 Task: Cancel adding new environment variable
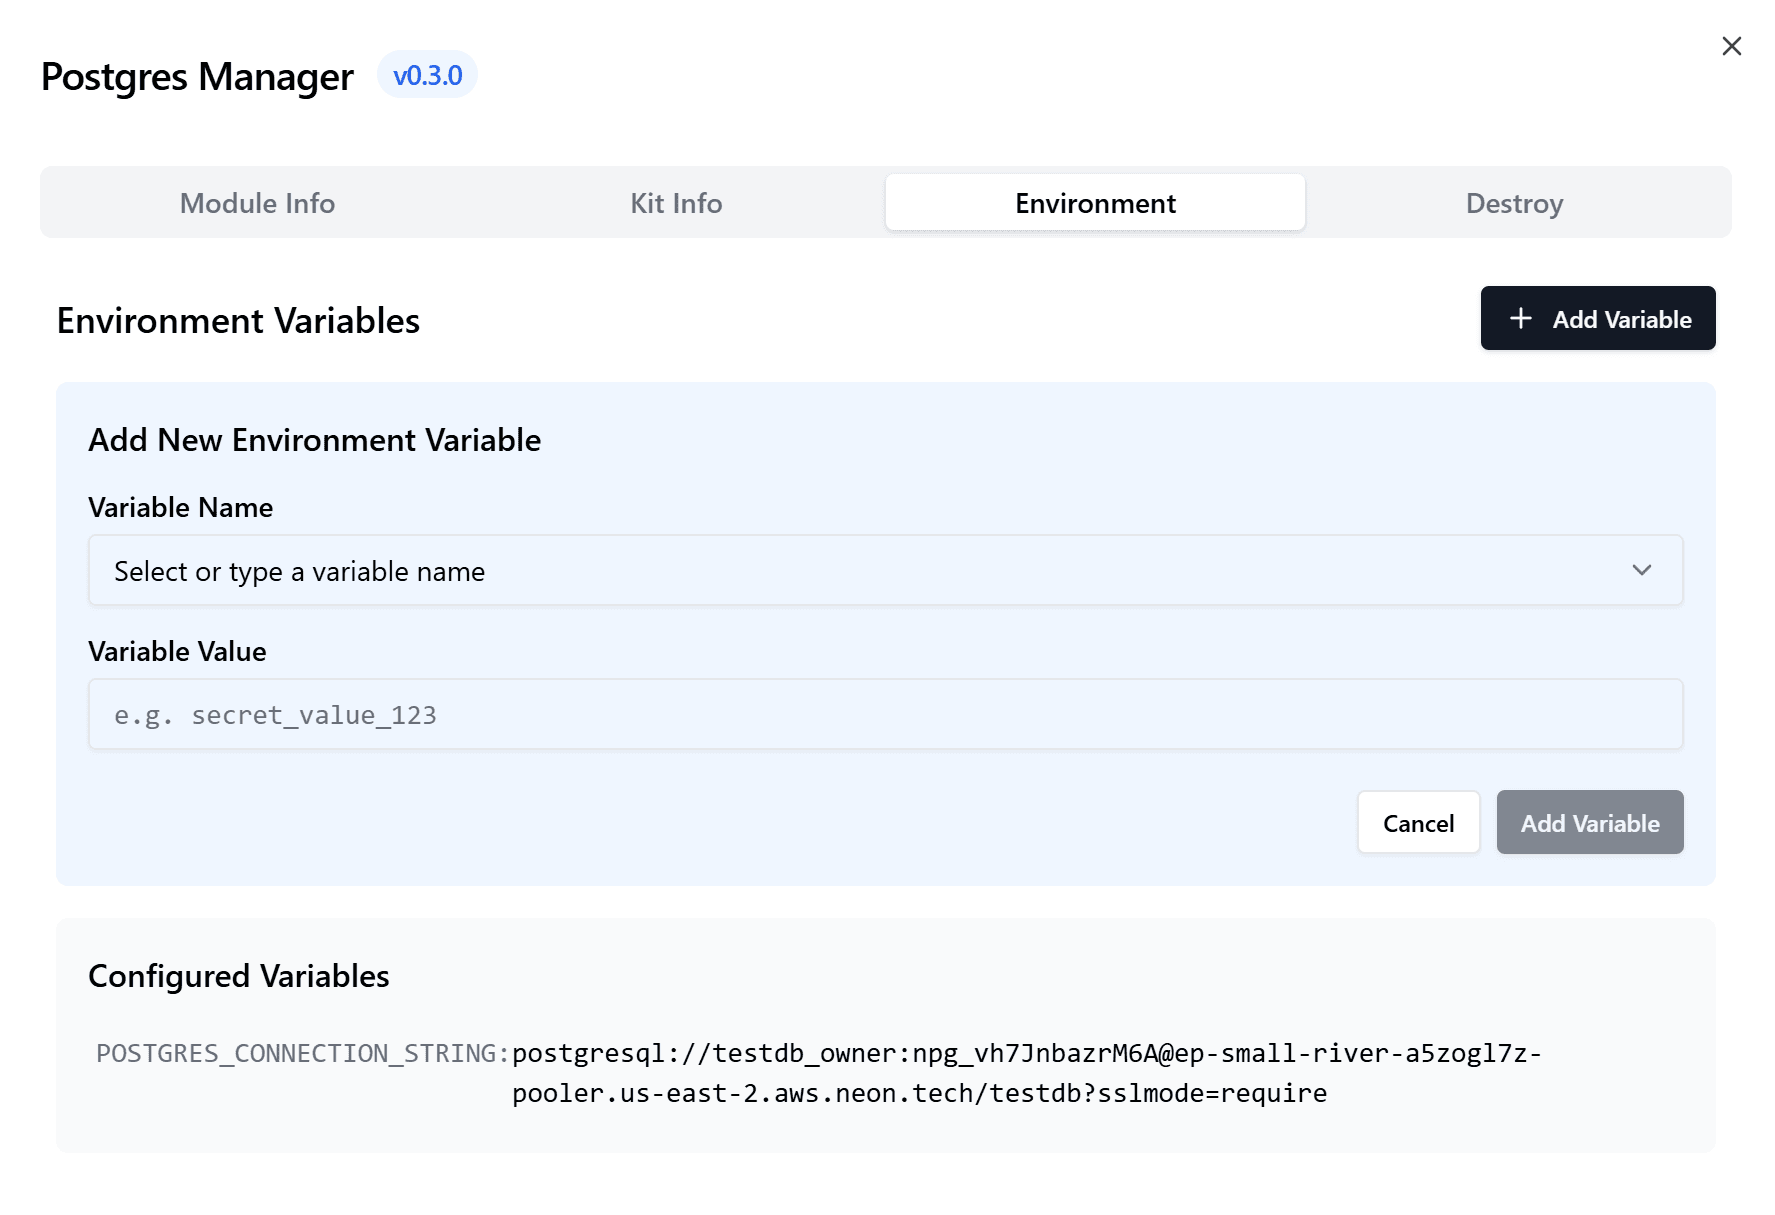click(x=1418, y=822)
